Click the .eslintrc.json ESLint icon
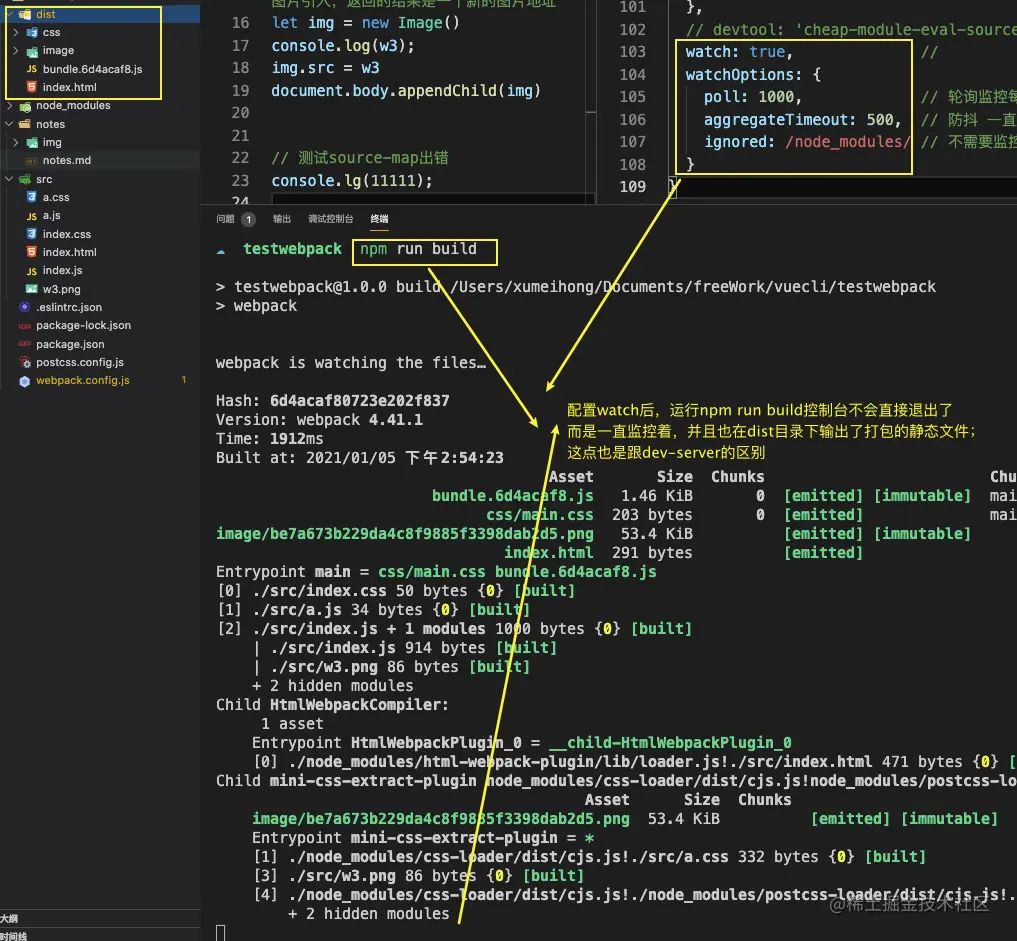The width and height of the screenshot is (1017, 941). tap(25, 307)
